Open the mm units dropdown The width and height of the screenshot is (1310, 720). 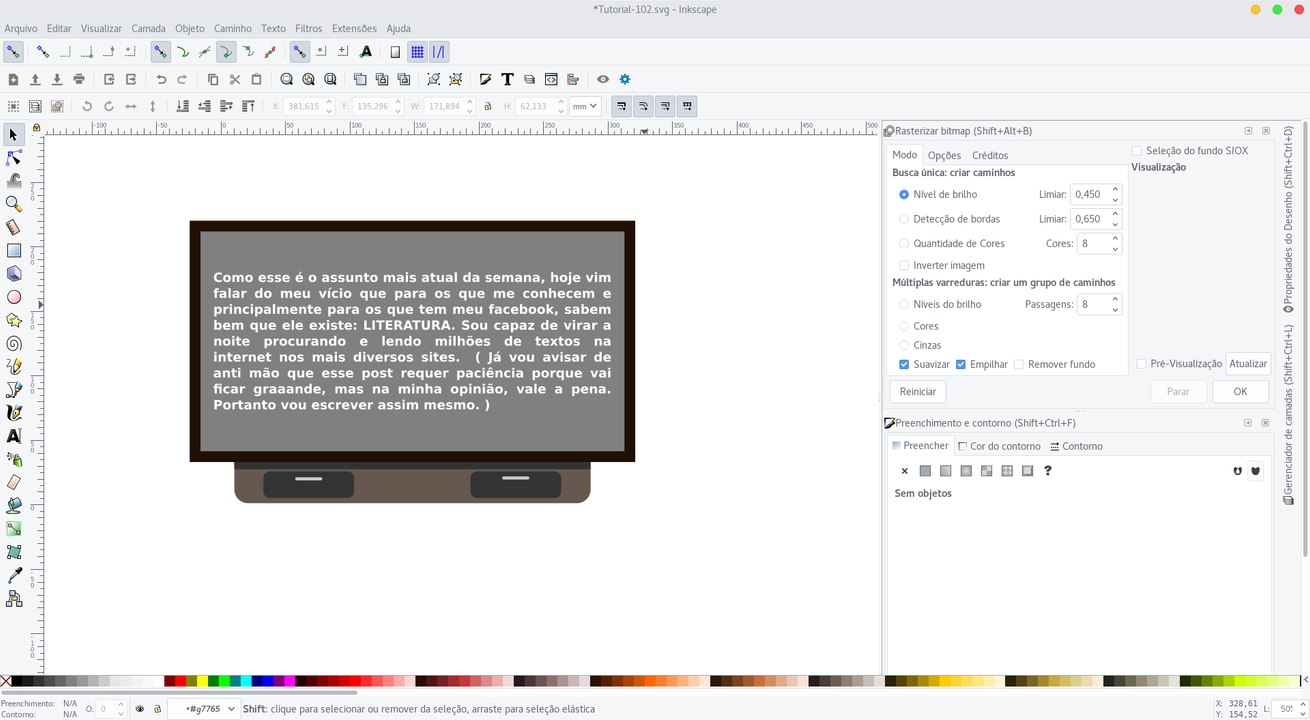584,106
